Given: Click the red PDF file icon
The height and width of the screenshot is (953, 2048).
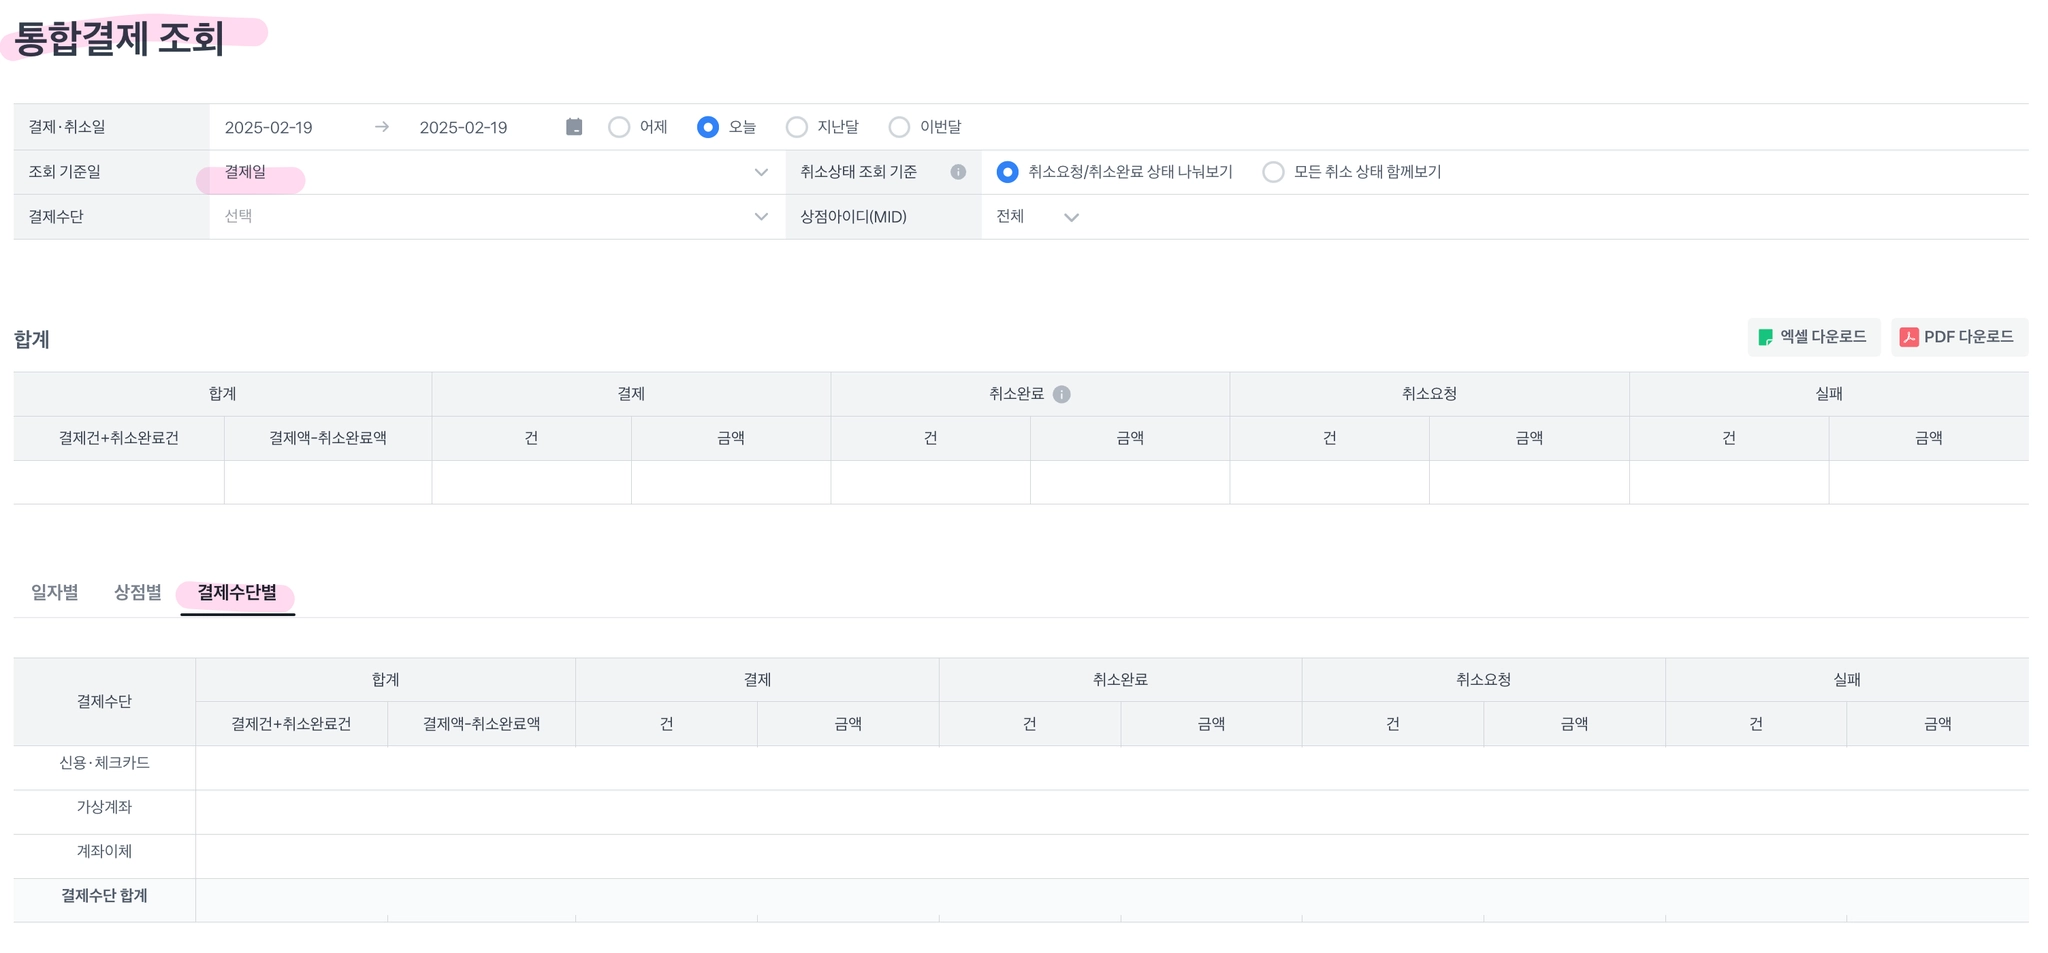Looking at the screenshot, I should [1908, 337].
